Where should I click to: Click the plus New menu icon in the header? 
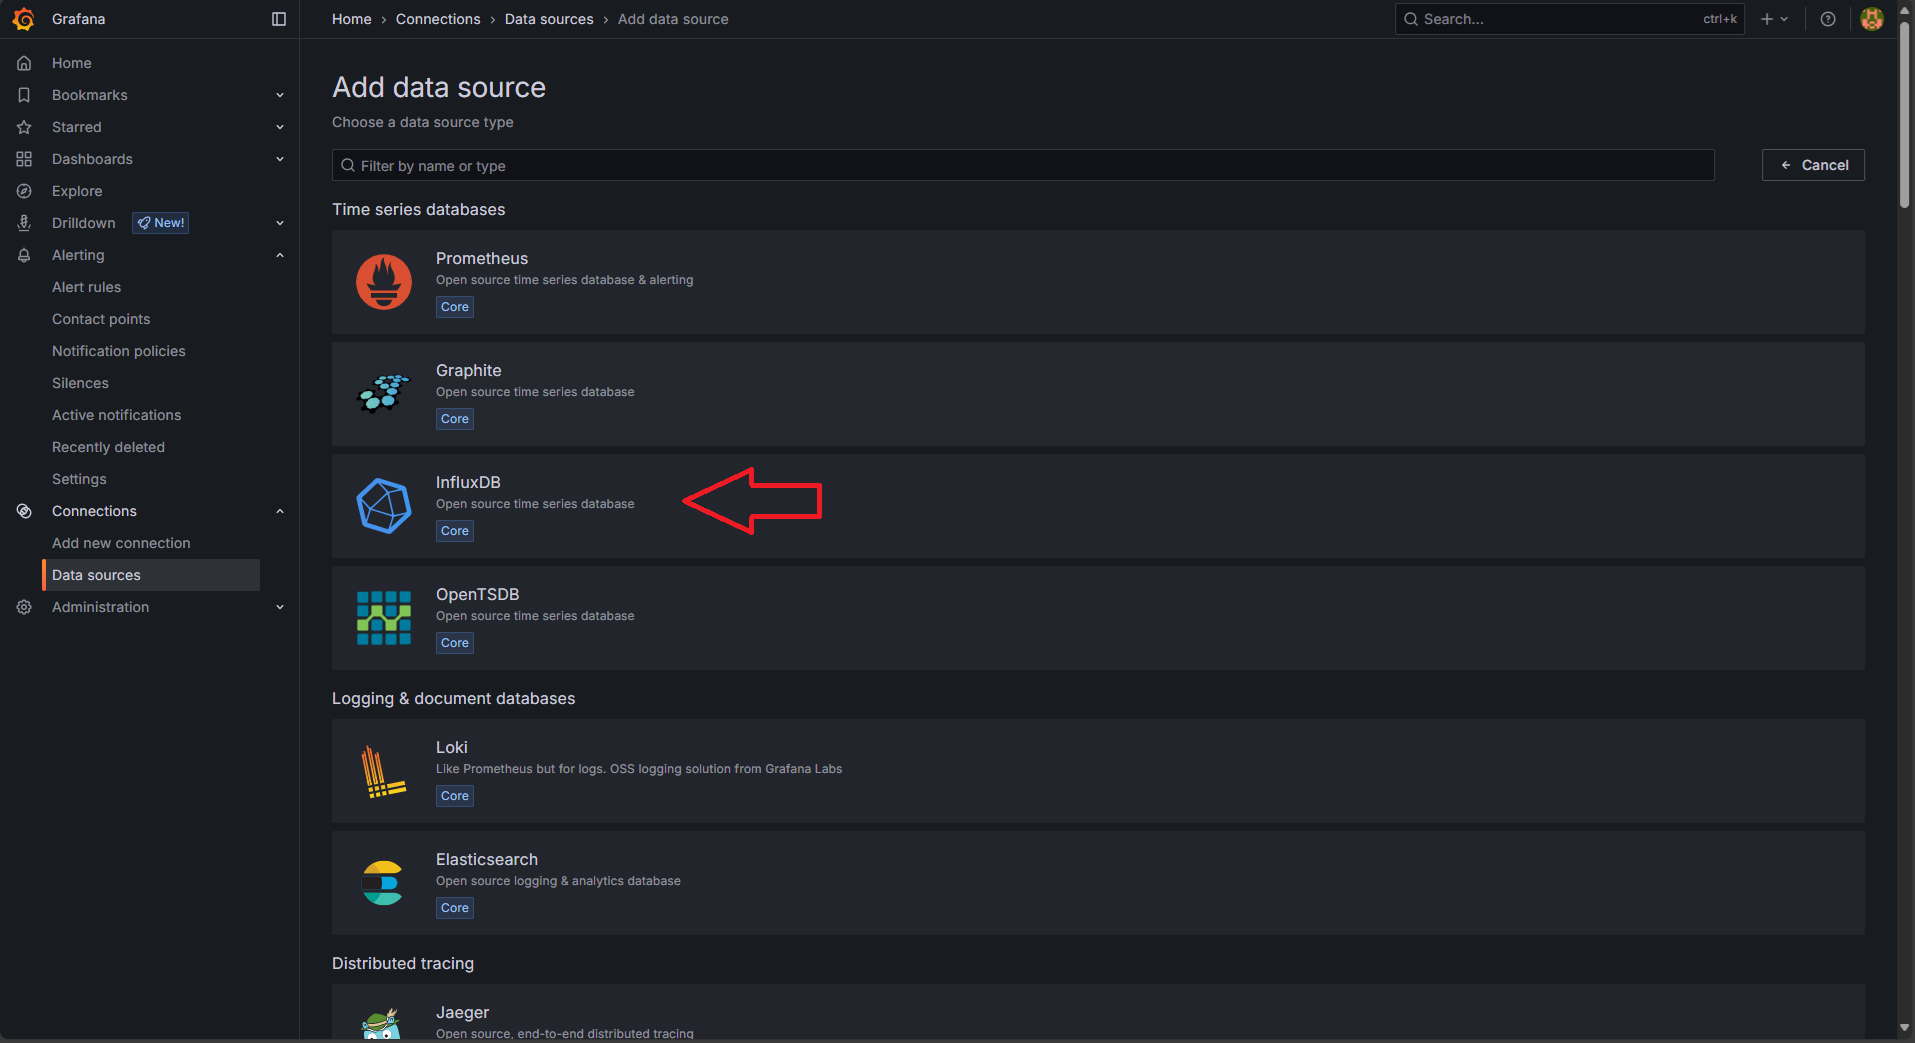click(1767, 19)
